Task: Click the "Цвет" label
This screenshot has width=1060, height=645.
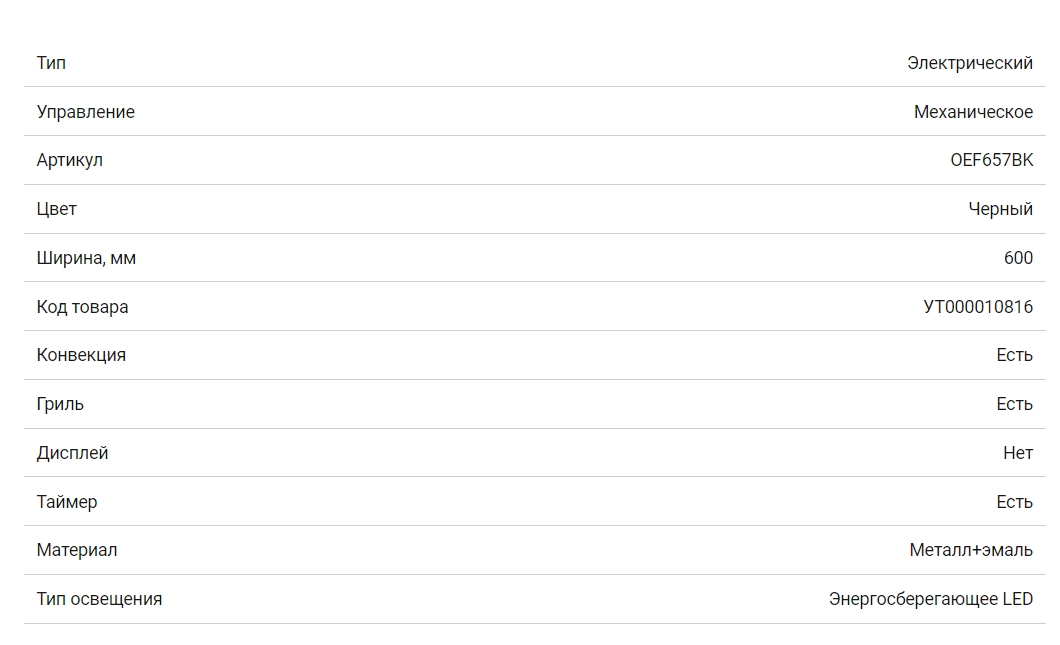Action: coord(56,209)
